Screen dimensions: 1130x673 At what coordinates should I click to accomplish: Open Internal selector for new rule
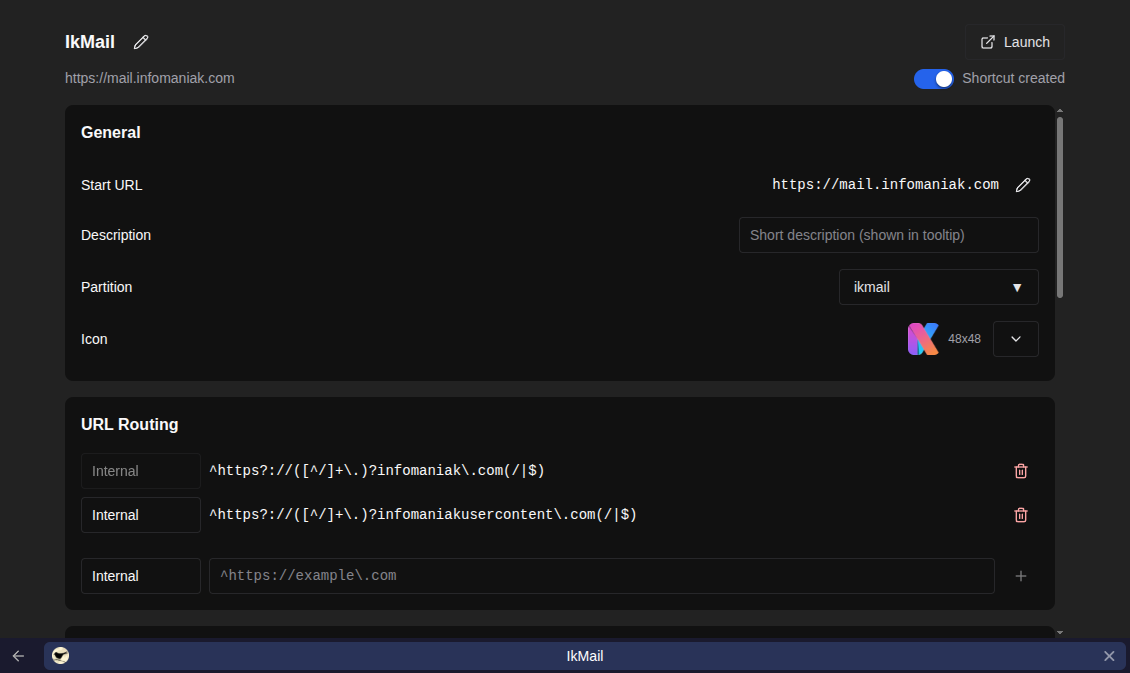141,576
